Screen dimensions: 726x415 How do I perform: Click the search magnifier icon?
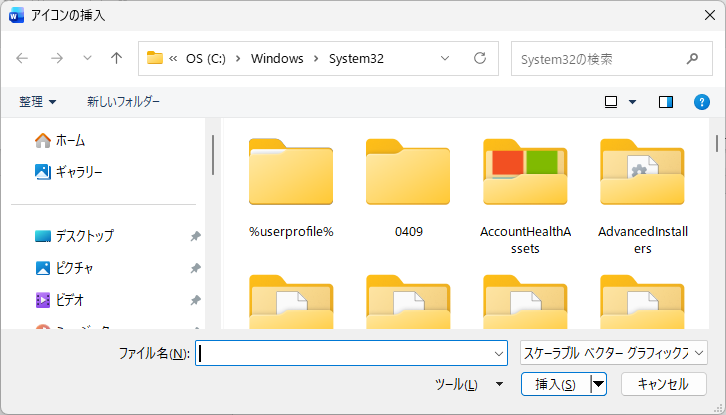click(x=692, y=59)
